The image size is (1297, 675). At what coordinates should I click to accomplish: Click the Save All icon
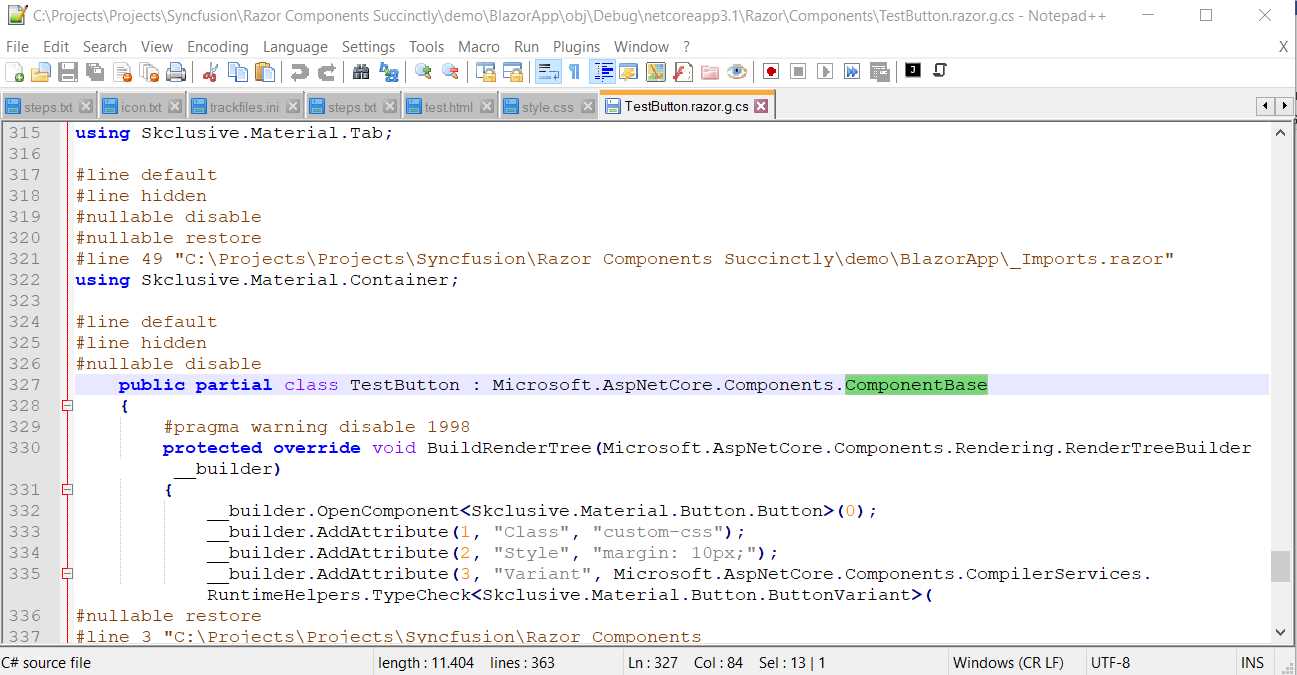94,71
